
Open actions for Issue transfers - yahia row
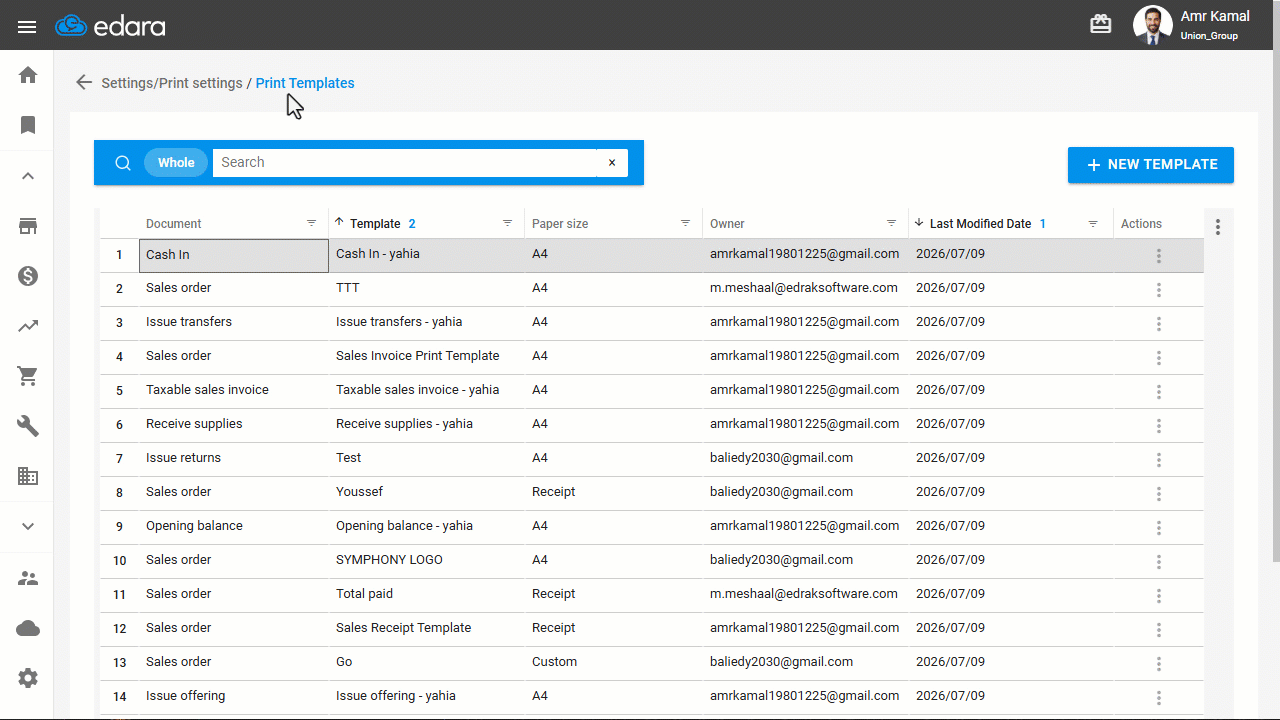click(x=1159, y=324)
